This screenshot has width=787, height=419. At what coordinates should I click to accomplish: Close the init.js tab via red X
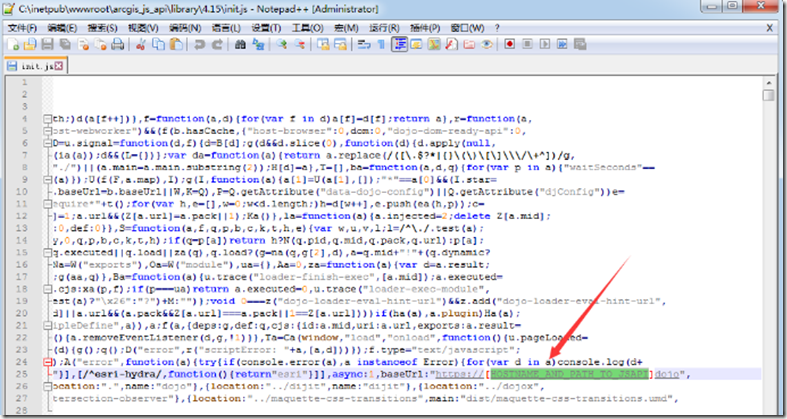point(59,66)
